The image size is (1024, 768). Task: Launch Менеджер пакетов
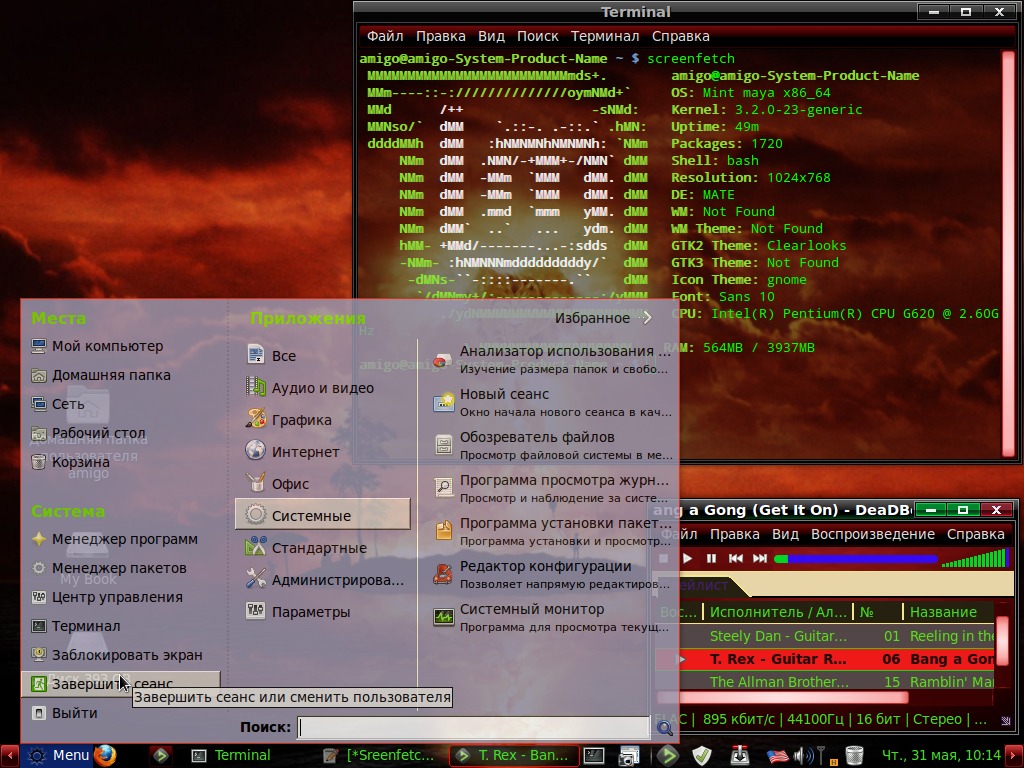click(109, 568)
